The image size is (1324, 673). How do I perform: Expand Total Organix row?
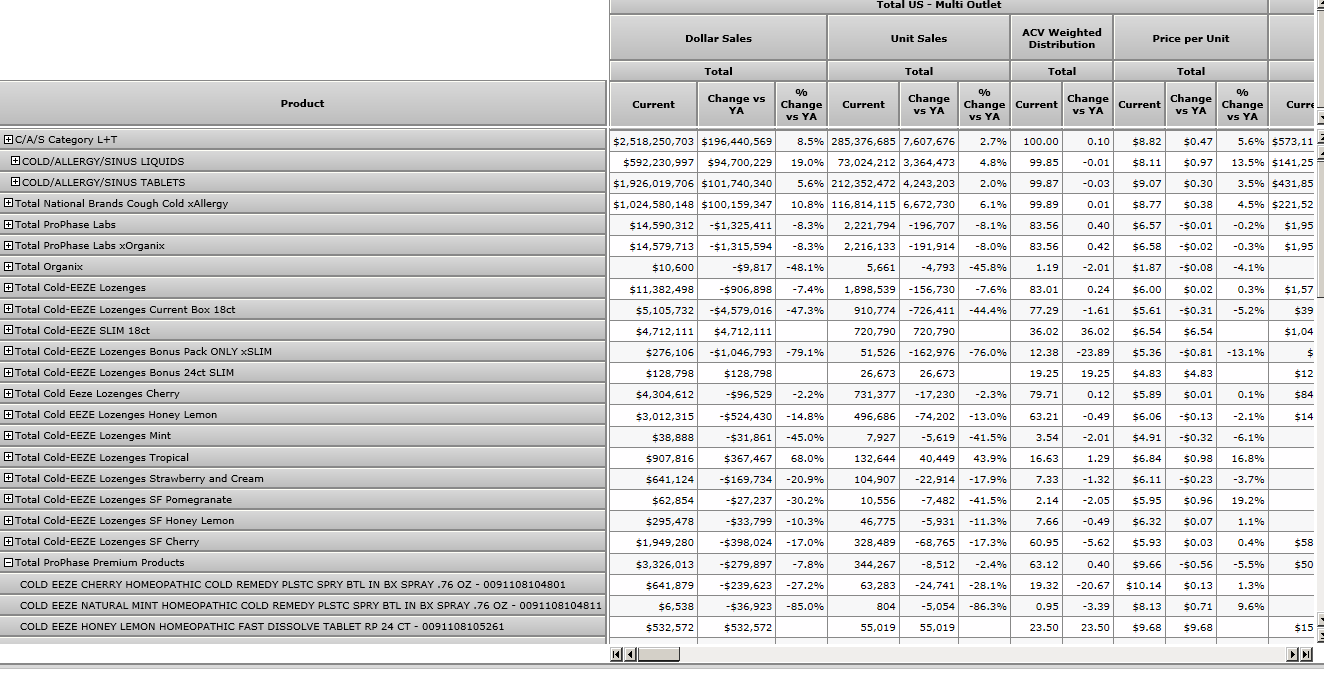(9, 267)
